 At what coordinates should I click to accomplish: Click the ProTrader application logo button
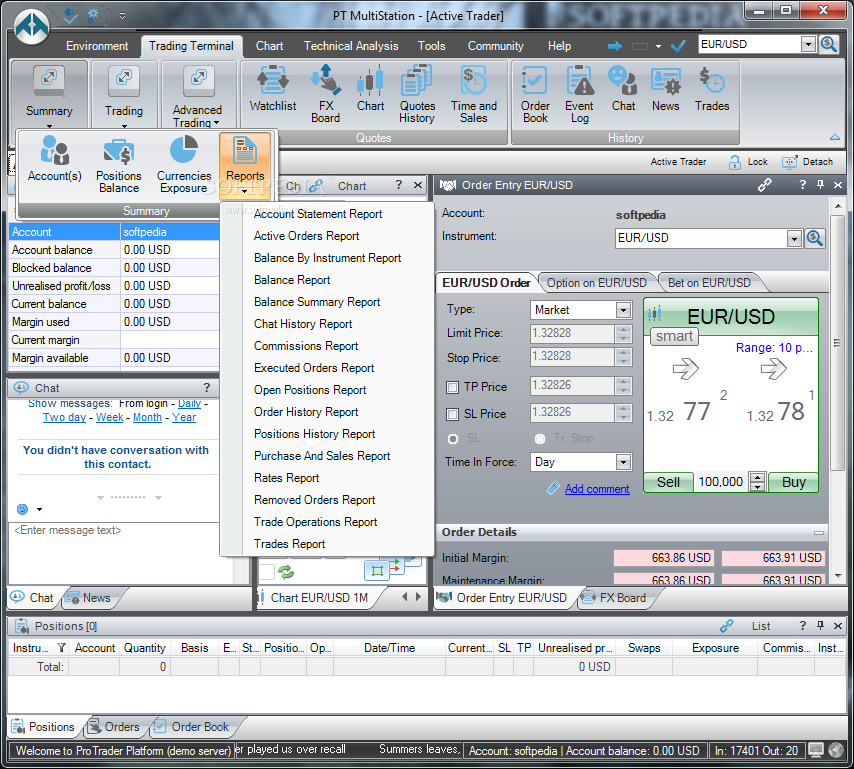[x=32, y=26]
